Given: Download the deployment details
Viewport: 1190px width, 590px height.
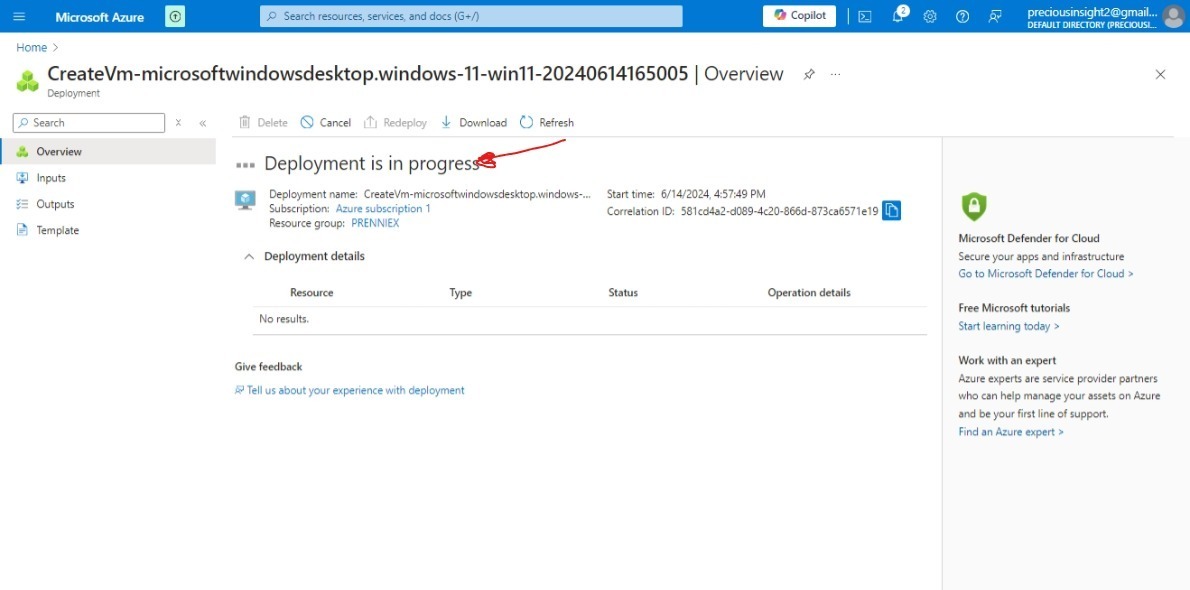Looking at the screenshot, I should tap(474, 122).
